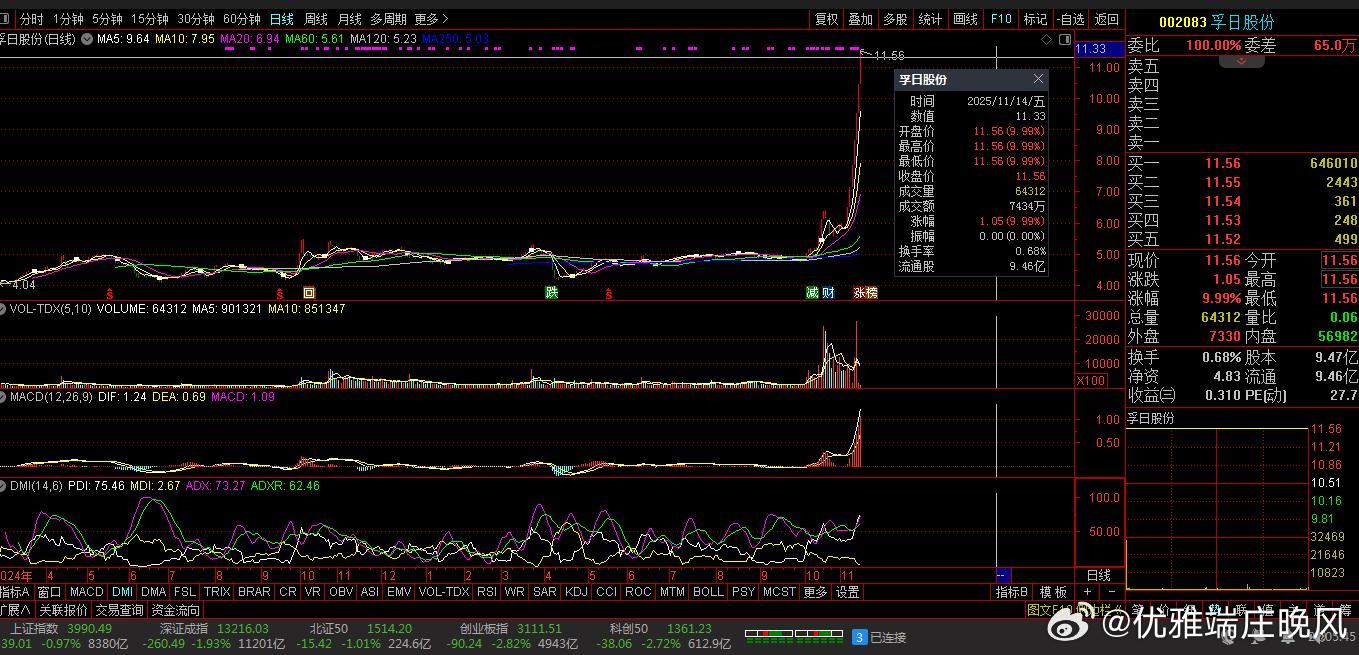The image size is (1359, 655).
Task: Close the 孚日股份 data tooltip popup
Action: coord(1038,79)
